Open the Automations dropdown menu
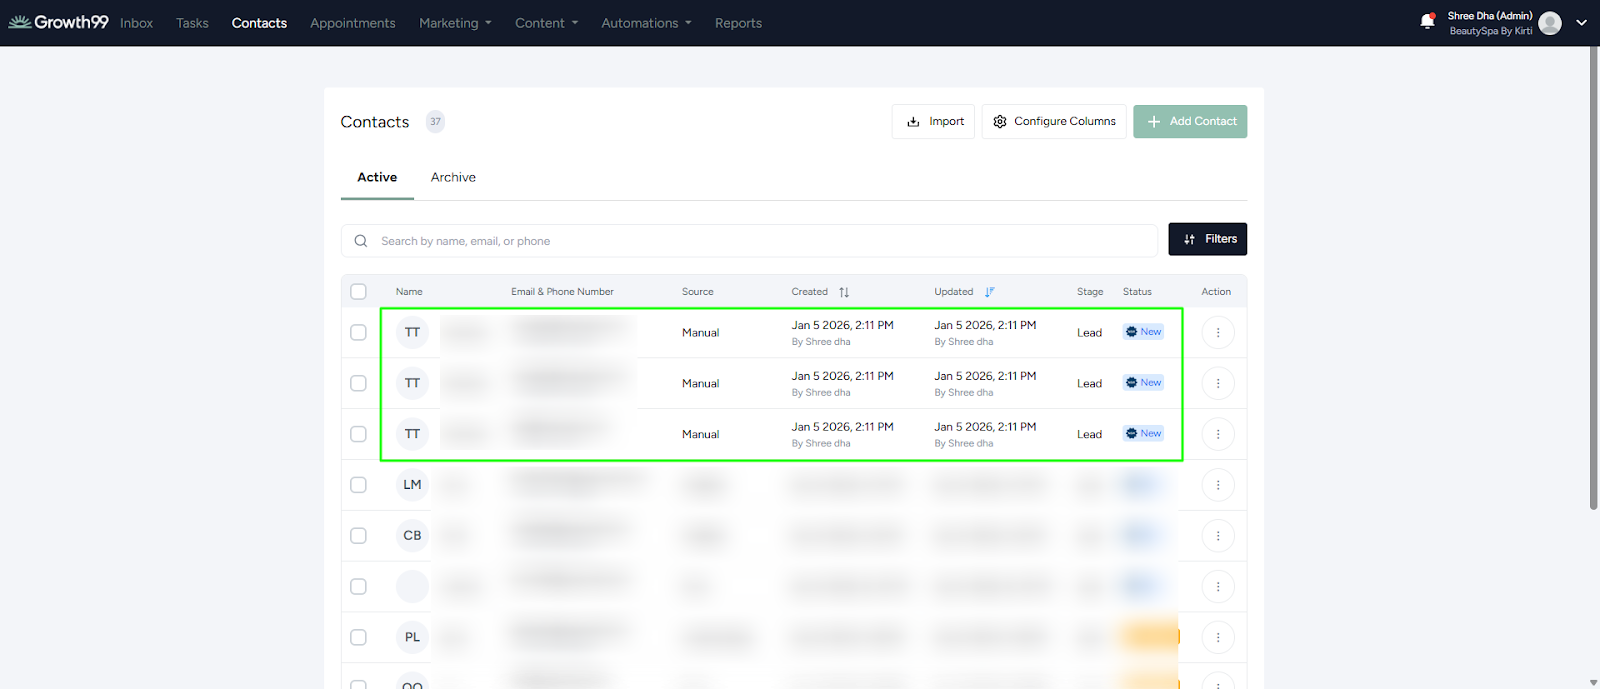The height and width of the screenshot is (689, 1600). [646, 23]
